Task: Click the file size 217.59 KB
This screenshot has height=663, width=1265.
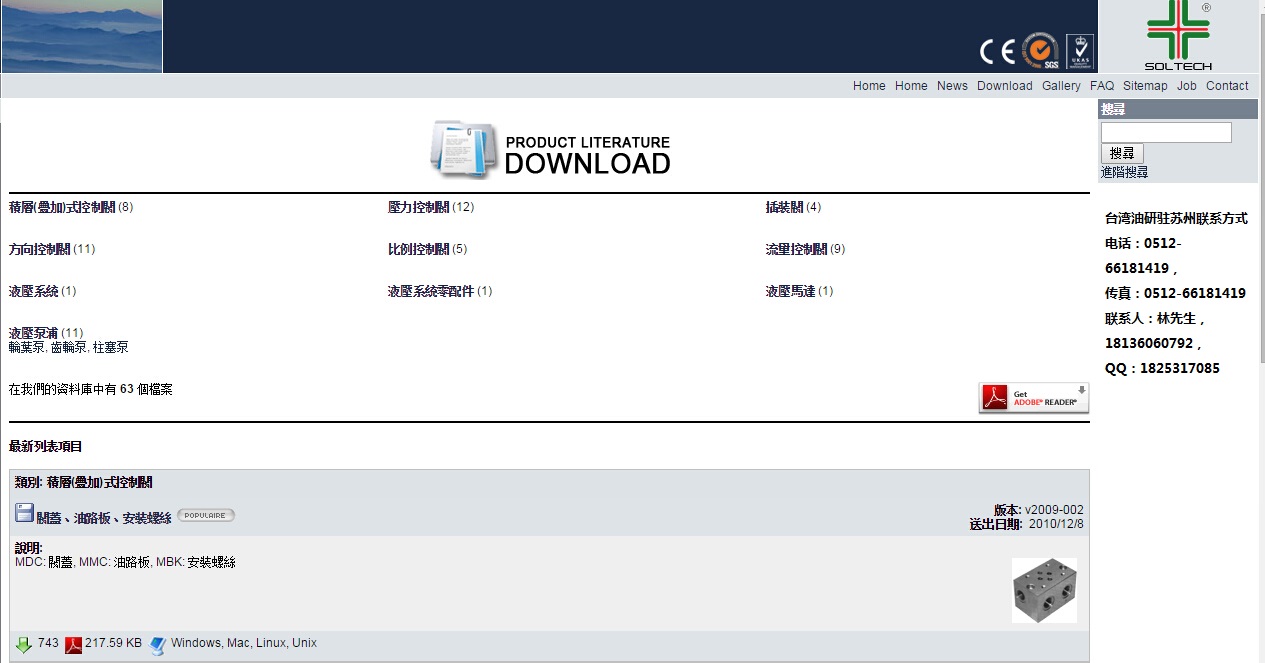Action: click(114, 643)
